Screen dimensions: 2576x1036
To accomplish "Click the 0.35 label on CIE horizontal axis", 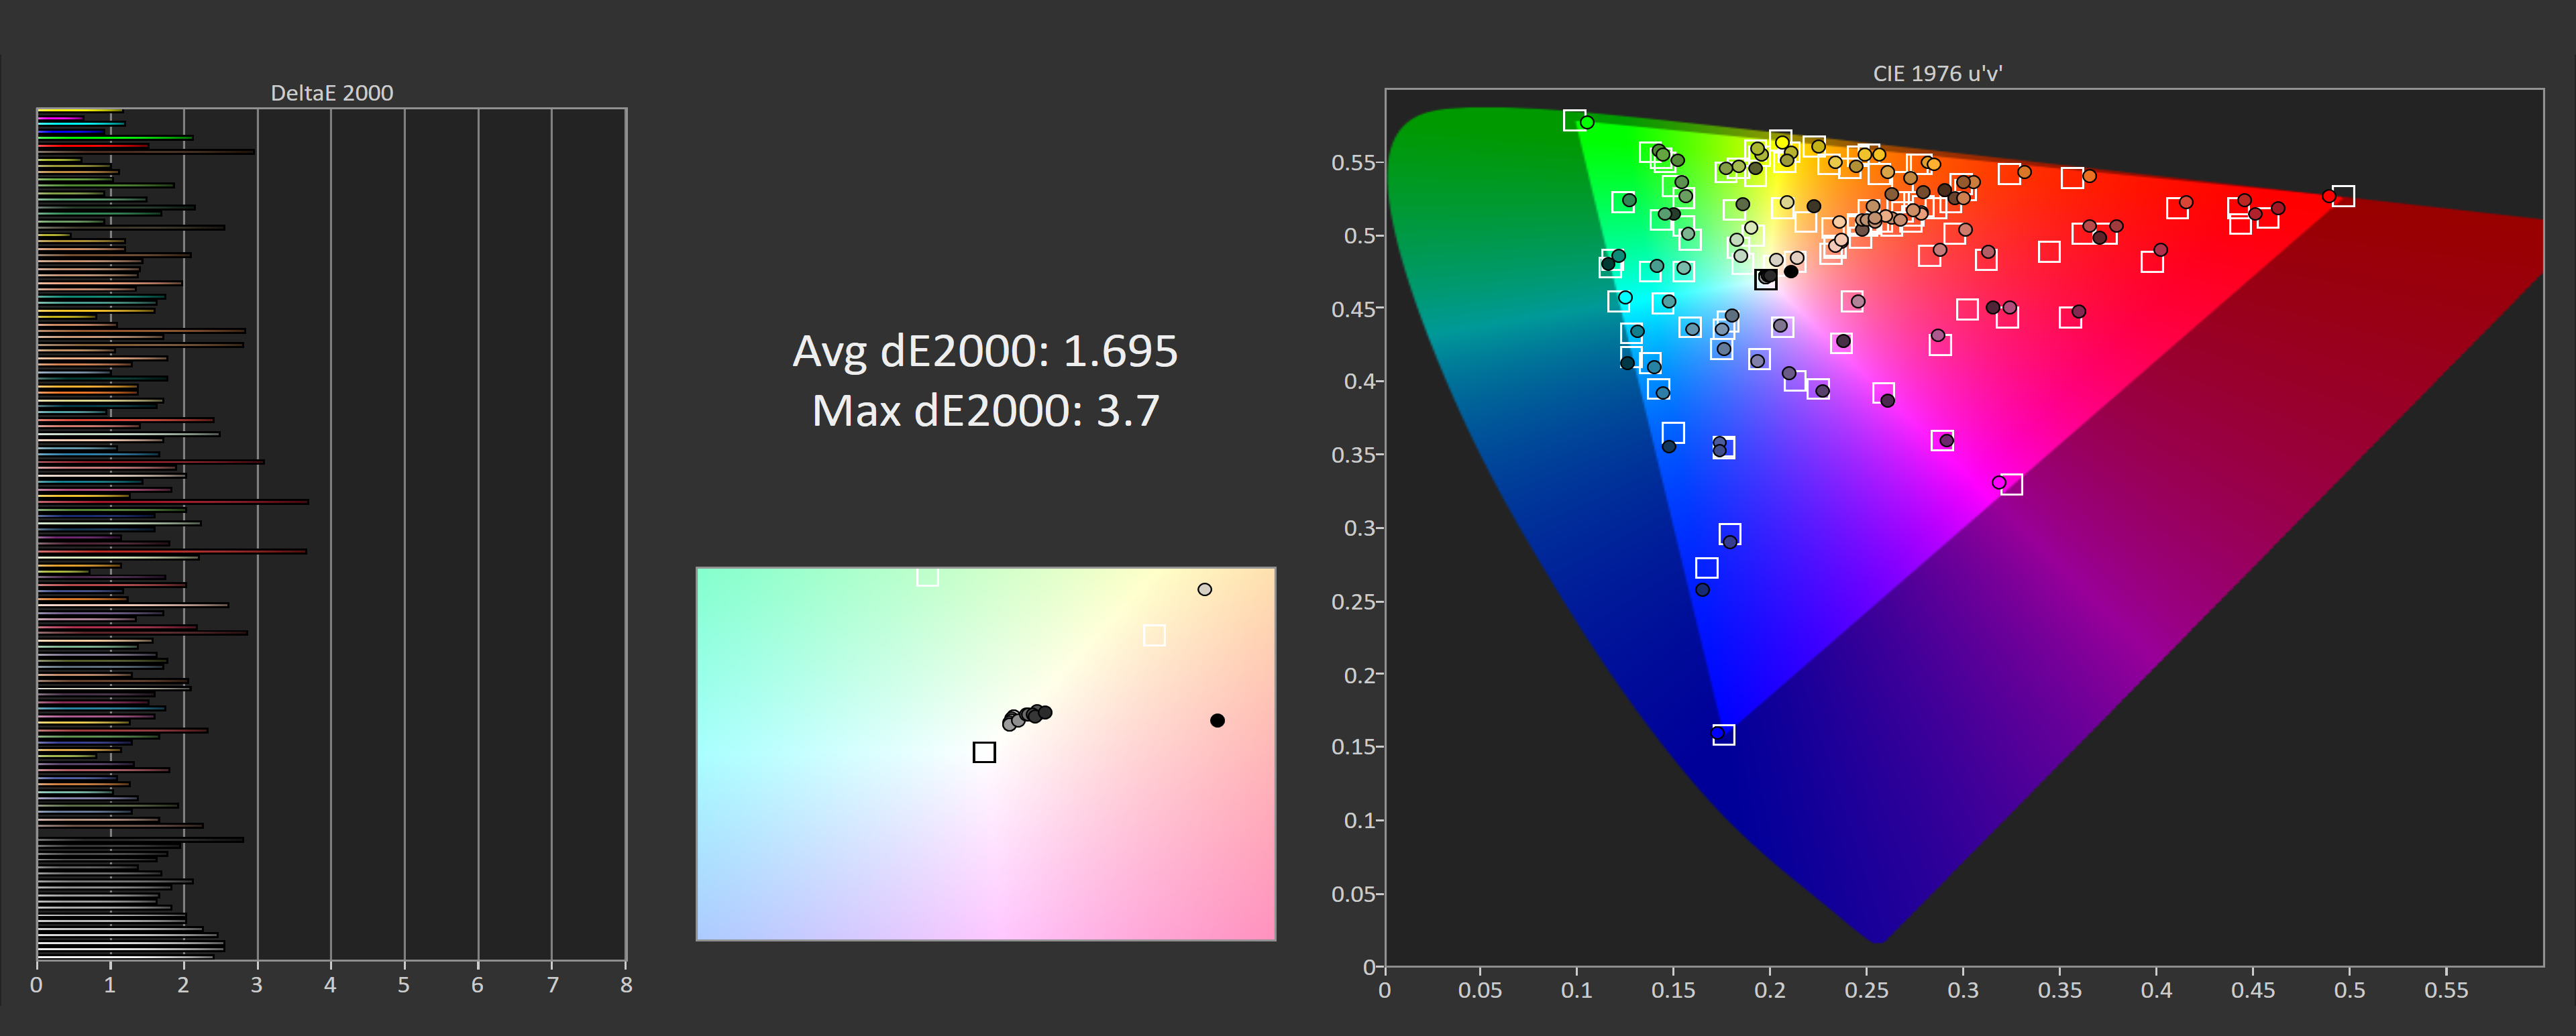I will [2059, 990].
